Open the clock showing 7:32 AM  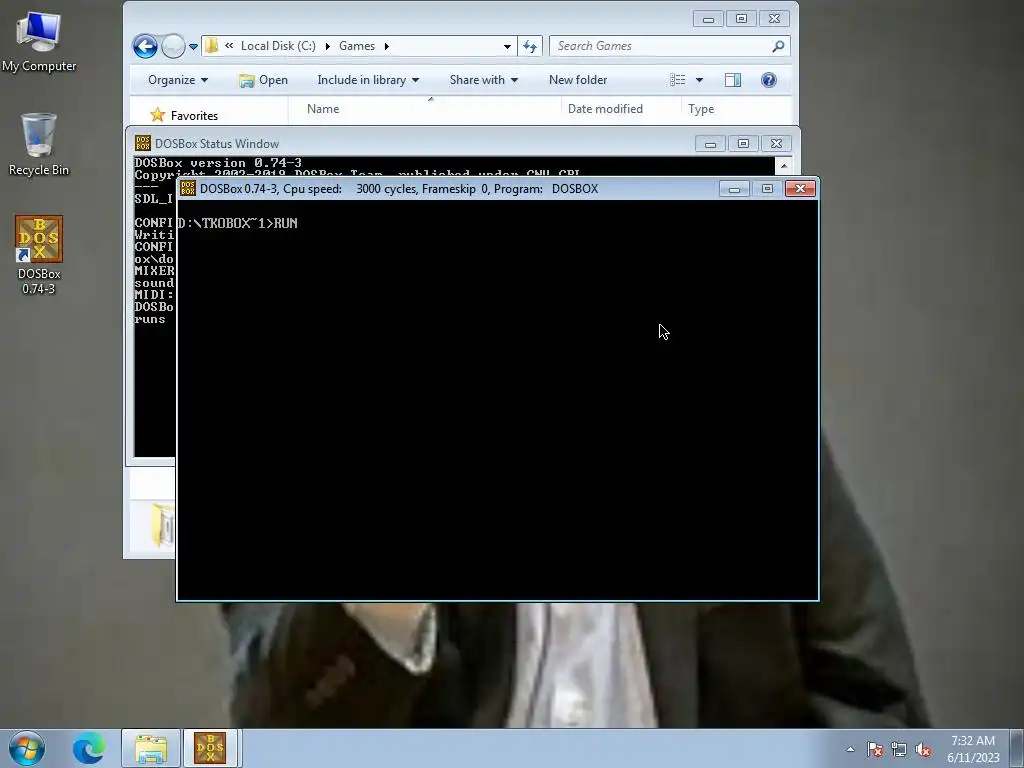click(x=973, y=749)
